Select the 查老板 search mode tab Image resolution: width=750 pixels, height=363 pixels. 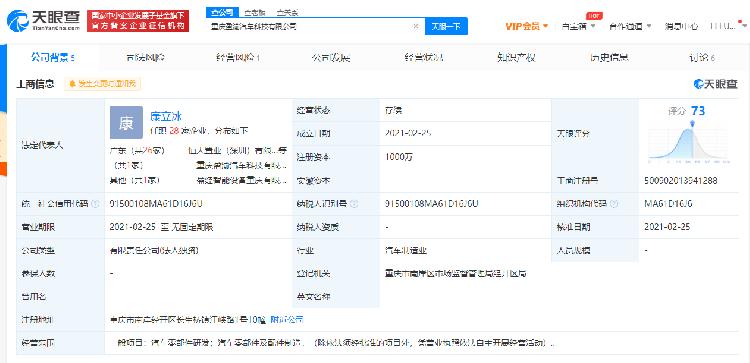pos(255,12)
